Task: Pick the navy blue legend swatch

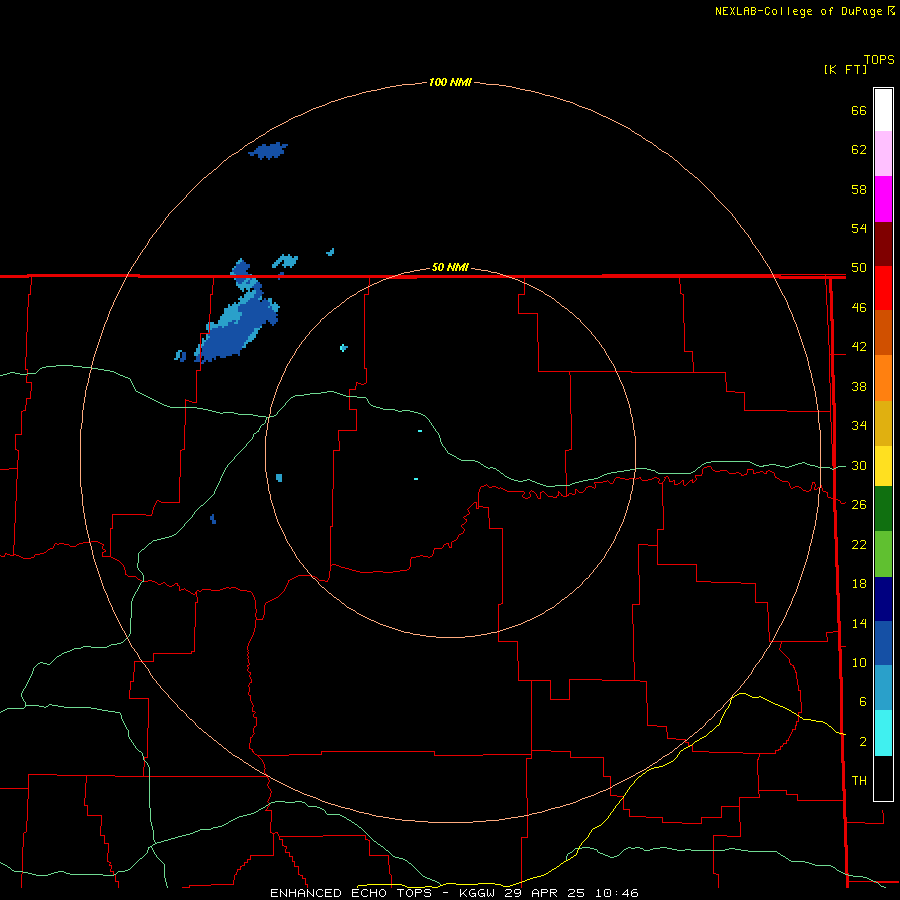Action: tap(883, 599)
